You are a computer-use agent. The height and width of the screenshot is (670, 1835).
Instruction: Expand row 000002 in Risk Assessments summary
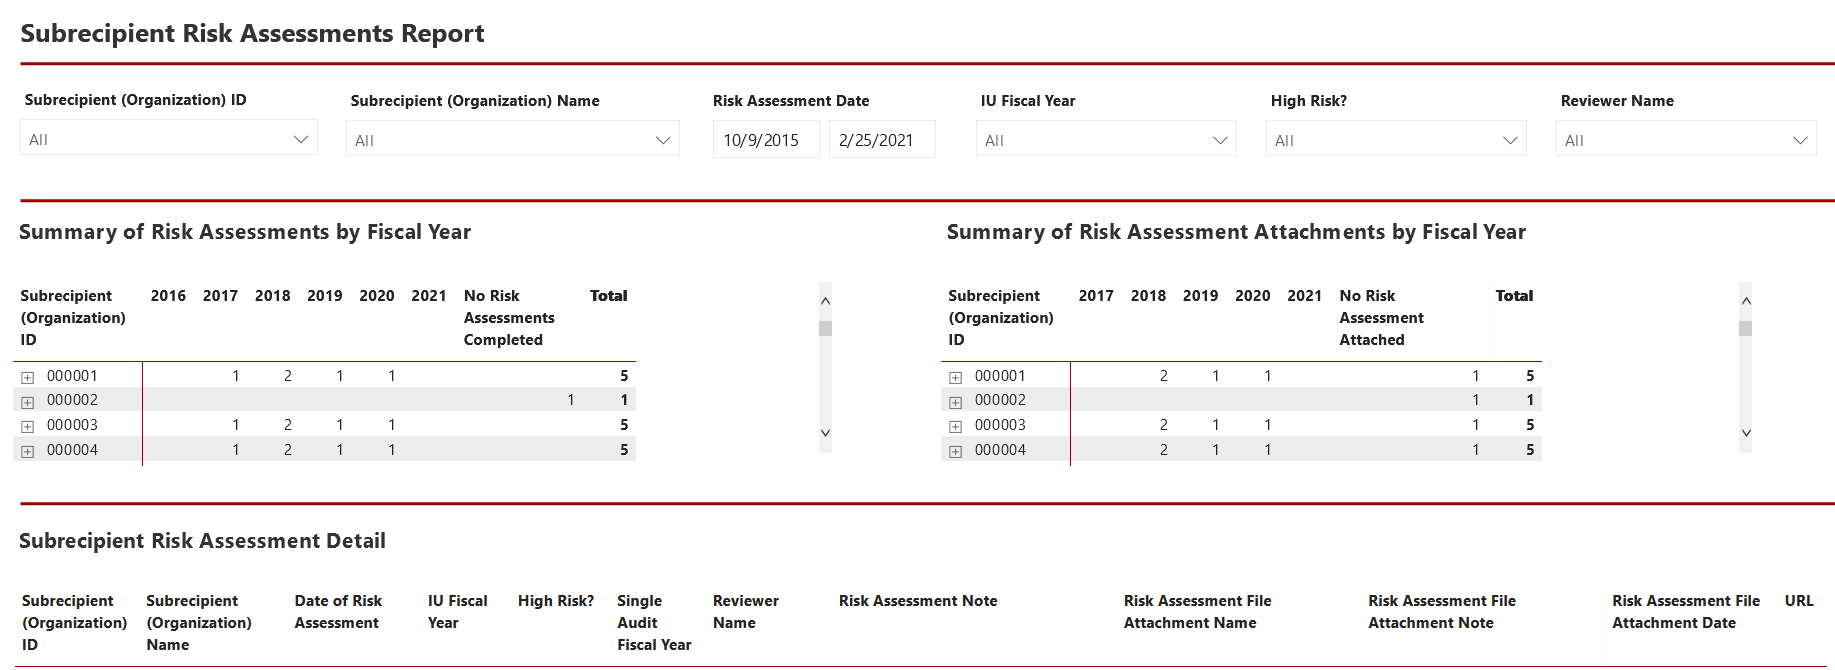tap(28, 402)
